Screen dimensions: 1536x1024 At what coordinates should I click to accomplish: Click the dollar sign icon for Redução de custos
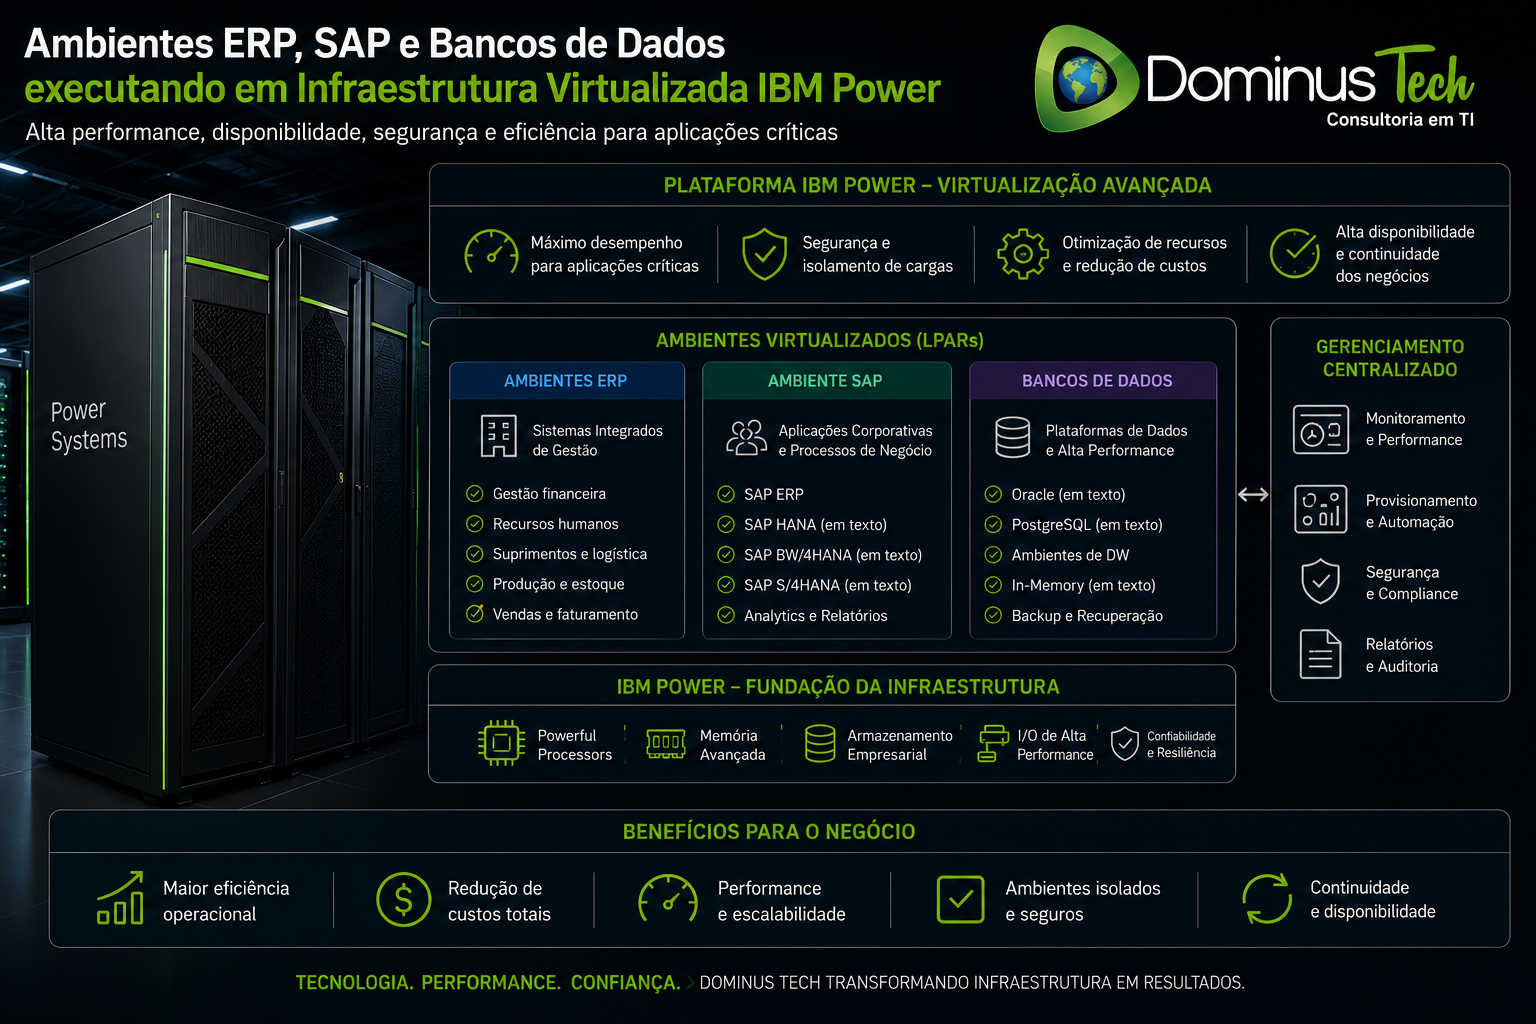click(x=403, y=899)
